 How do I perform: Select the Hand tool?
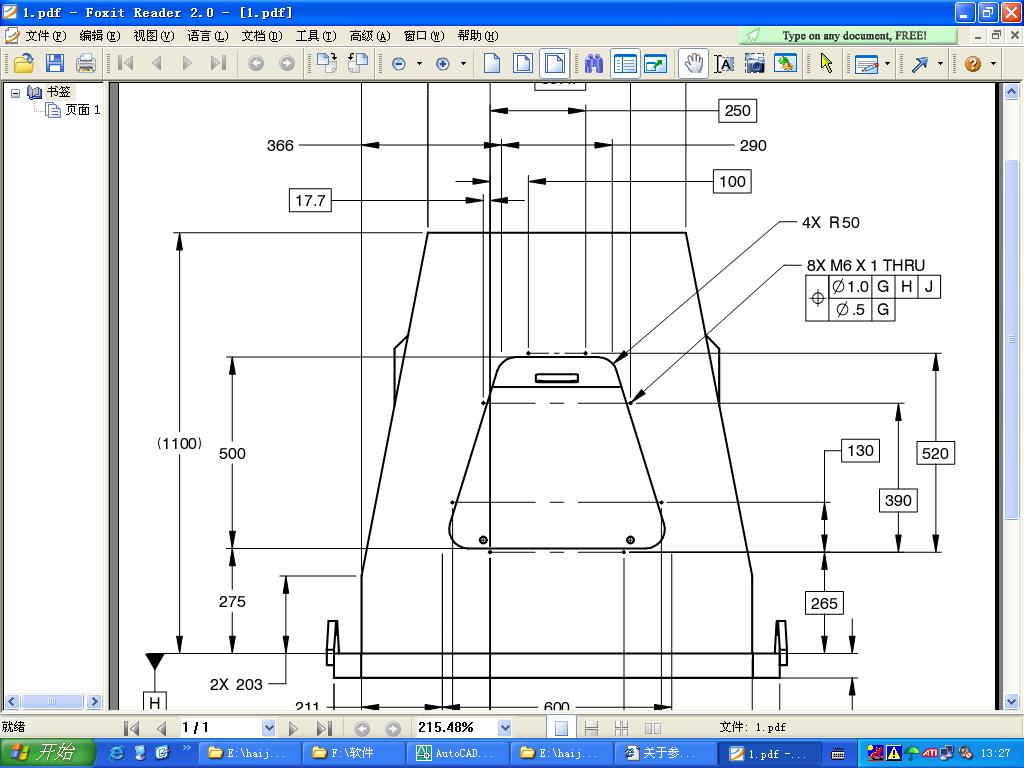click(694, 63)
